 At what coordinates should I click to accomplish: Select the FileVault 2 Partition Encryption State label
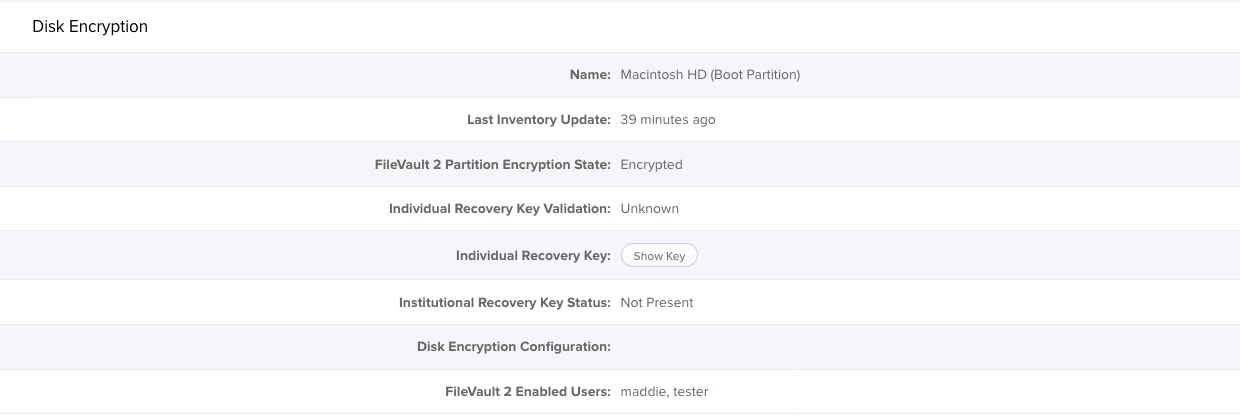point(492,164)
